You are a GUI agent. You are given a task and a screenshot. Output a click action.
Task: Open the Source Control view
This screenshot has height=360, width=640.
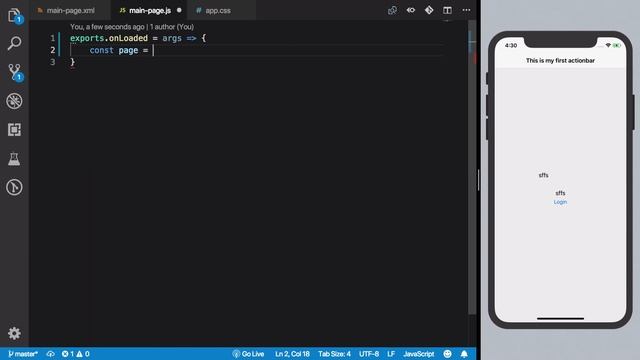point(14,72)
